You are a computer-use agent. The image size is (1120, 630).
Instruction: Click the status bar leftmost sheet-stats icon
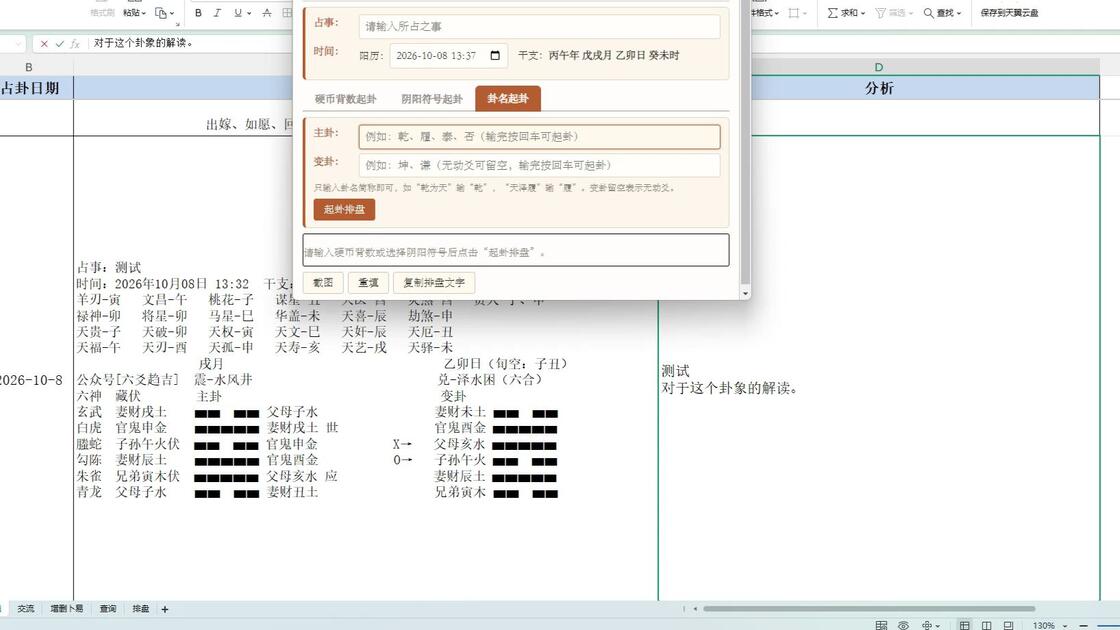click(x=881, y=625)
